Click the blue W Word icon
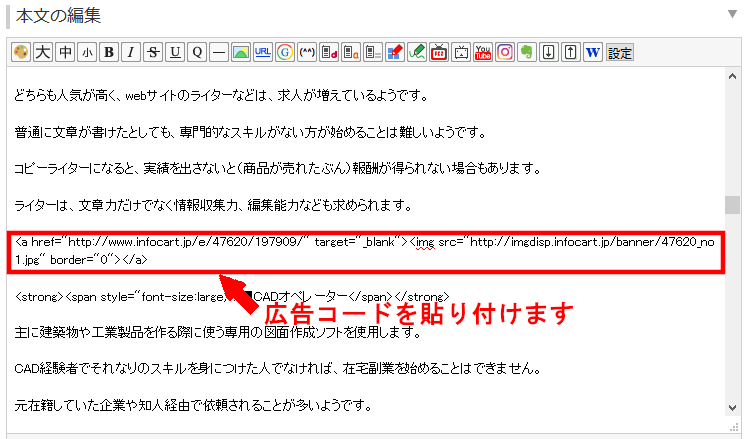Viewport: 749px width, 439px height. (592, 52)
